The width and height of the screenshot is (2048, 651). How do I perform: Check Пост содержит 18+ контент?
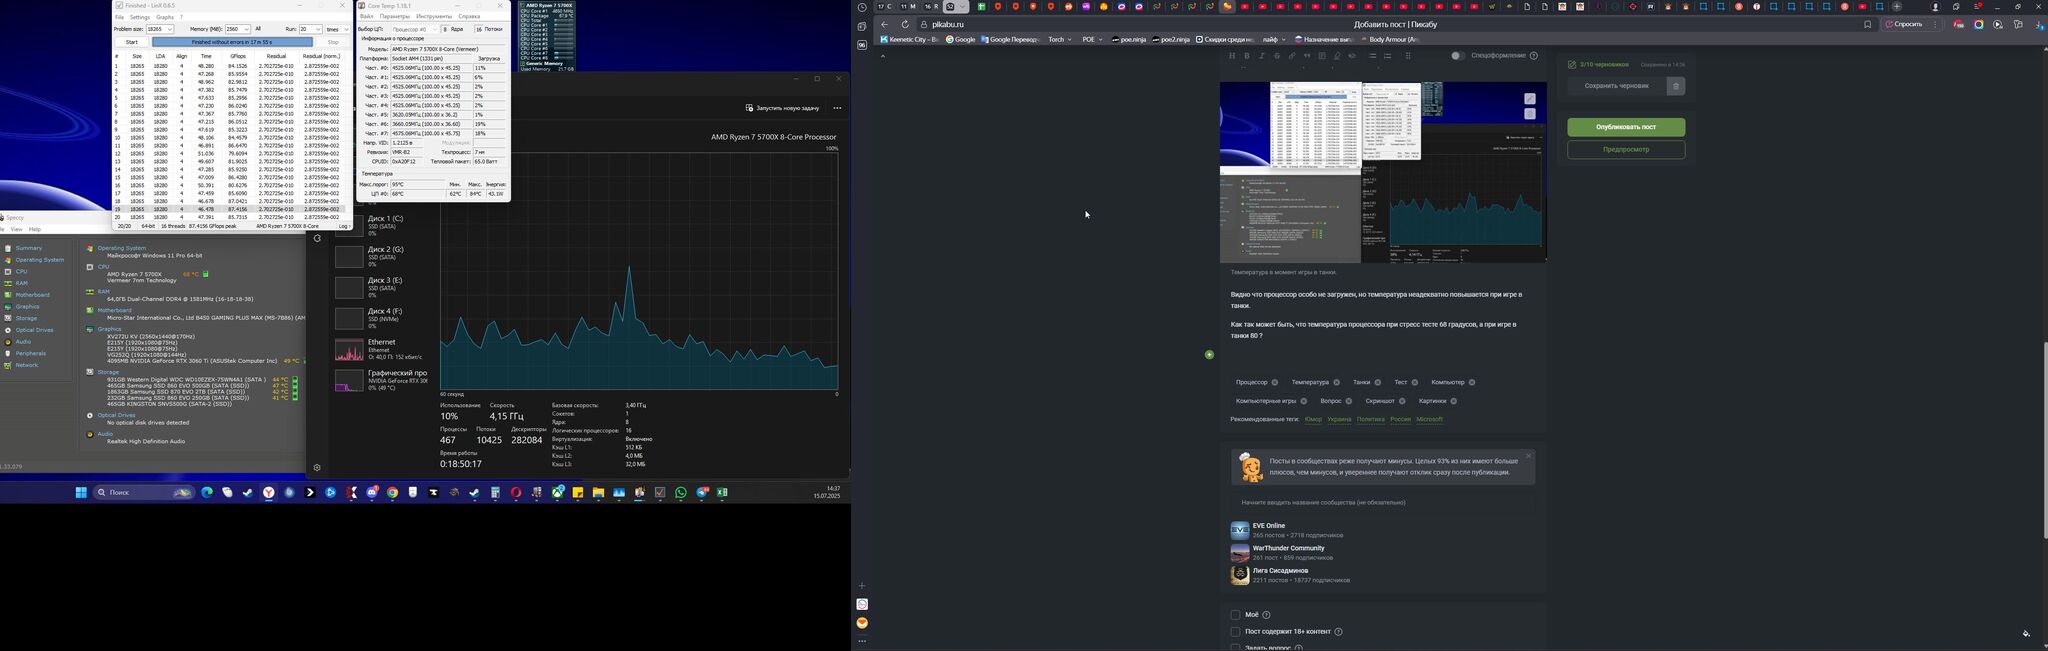pyautogui.click(x=1235, y=632)
